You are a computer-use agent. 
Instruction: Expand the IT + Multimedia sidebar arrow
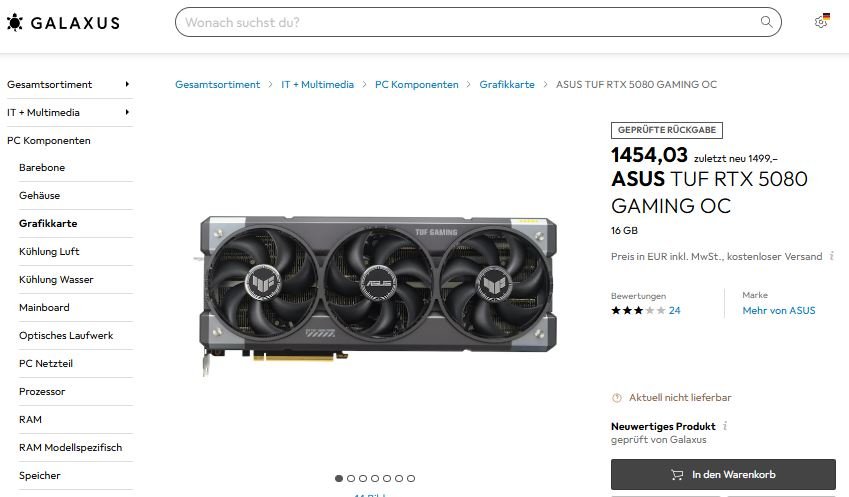click(x=127, y=112)
